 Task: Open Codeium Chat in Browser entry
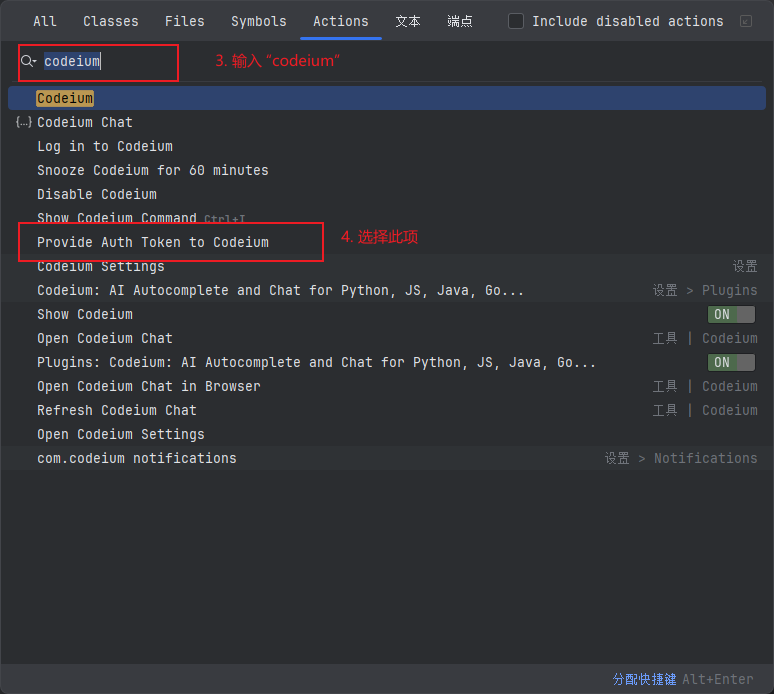coord(149,386)
